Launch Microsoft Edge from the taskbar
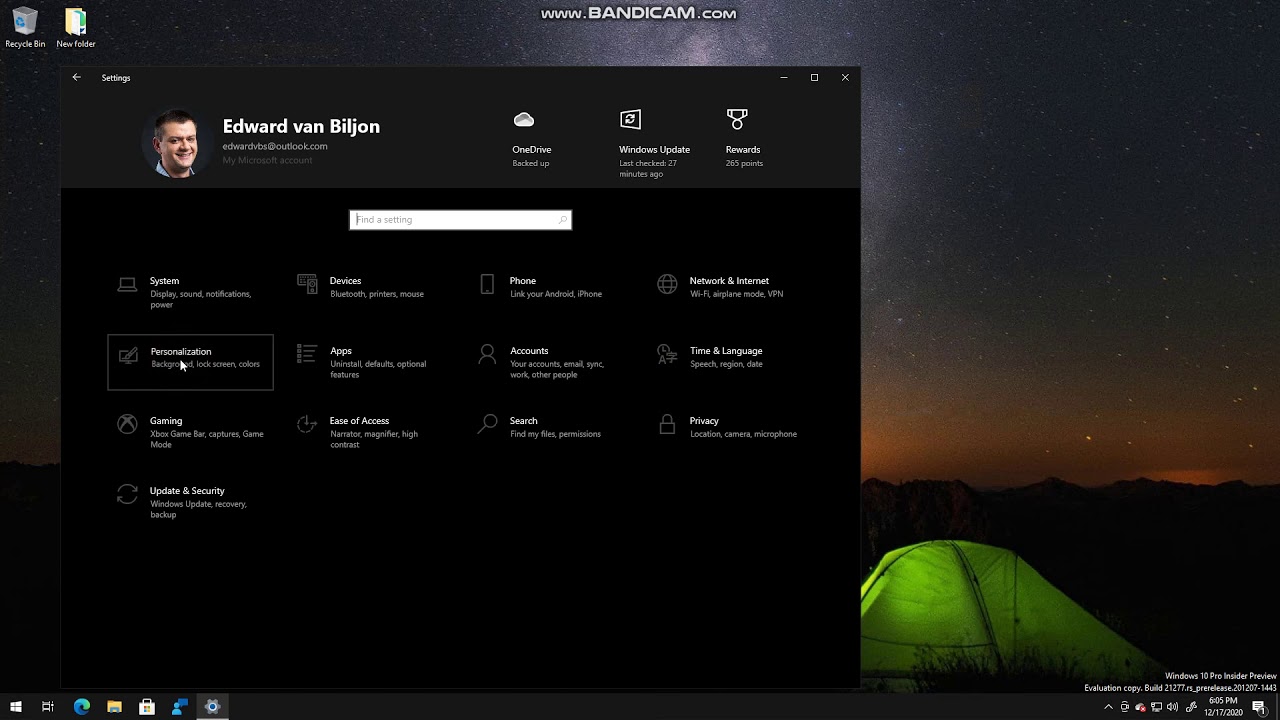Image resolution: width=1280 pixels, height=720 pixels. pos(82,707)
